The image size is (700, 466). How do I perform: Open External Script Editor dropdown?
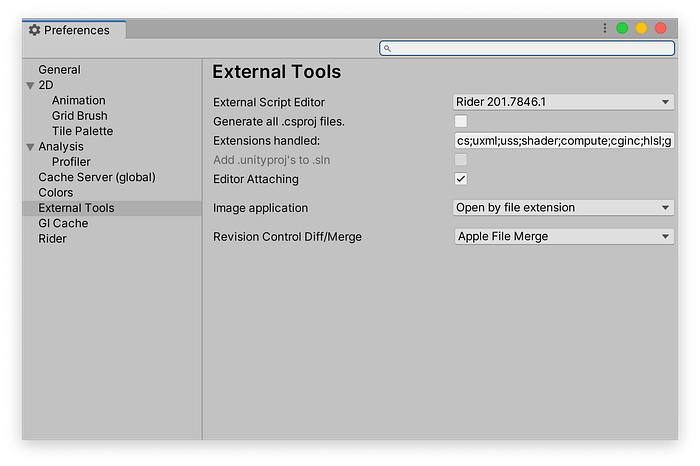(563, 102)
